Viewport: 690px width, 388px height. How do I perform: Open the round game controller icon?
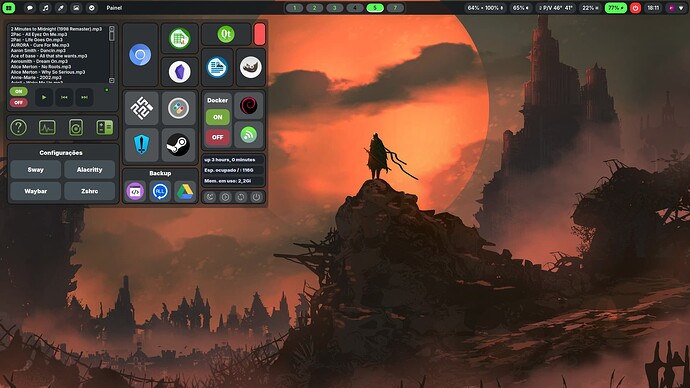[x=178, y=108]
